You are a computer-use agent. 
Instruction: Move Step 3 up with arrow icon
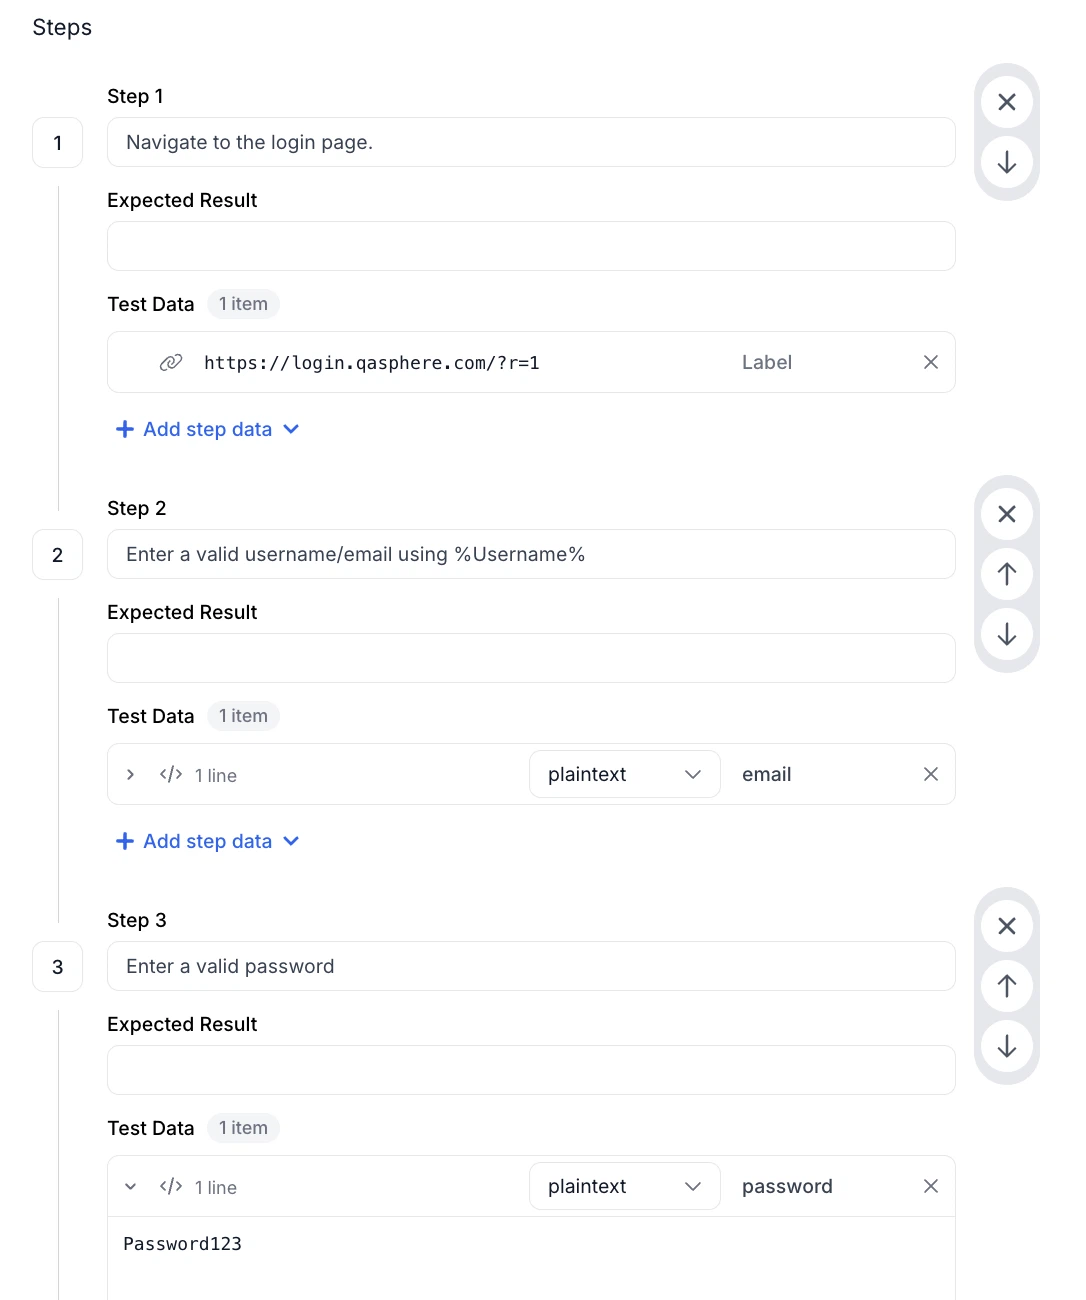pos(1007,986)
